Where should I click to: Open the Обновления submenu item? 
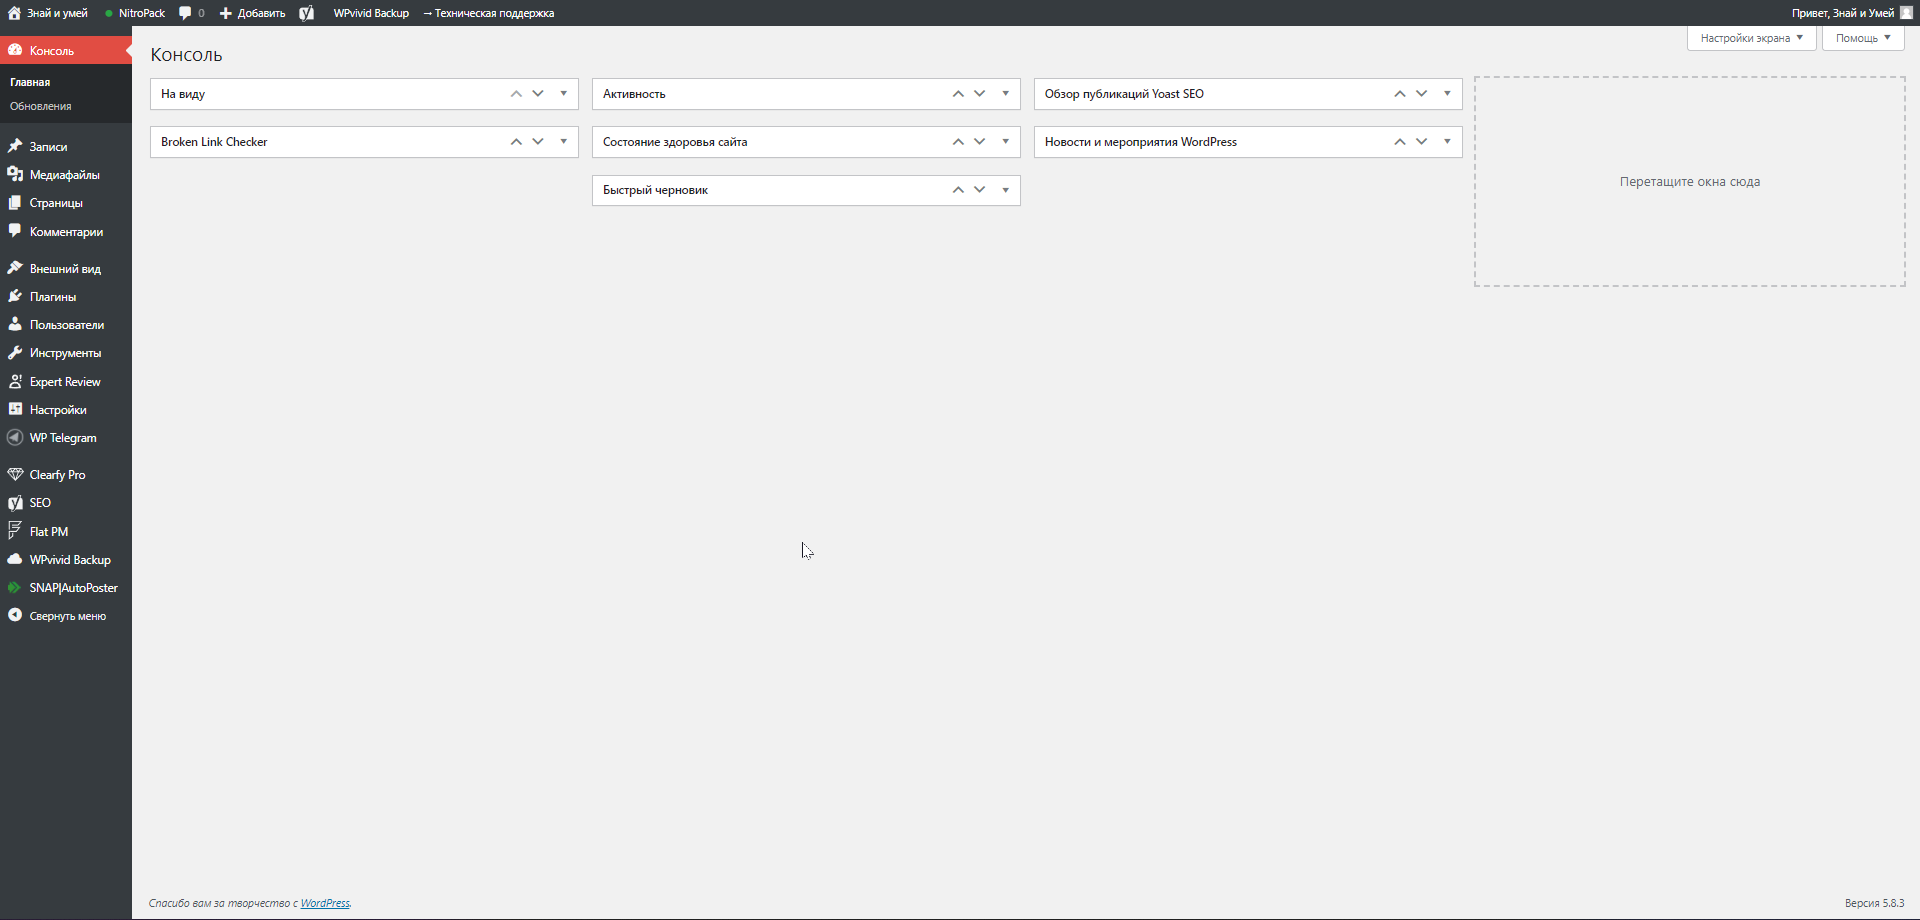[x=41, y=106]
